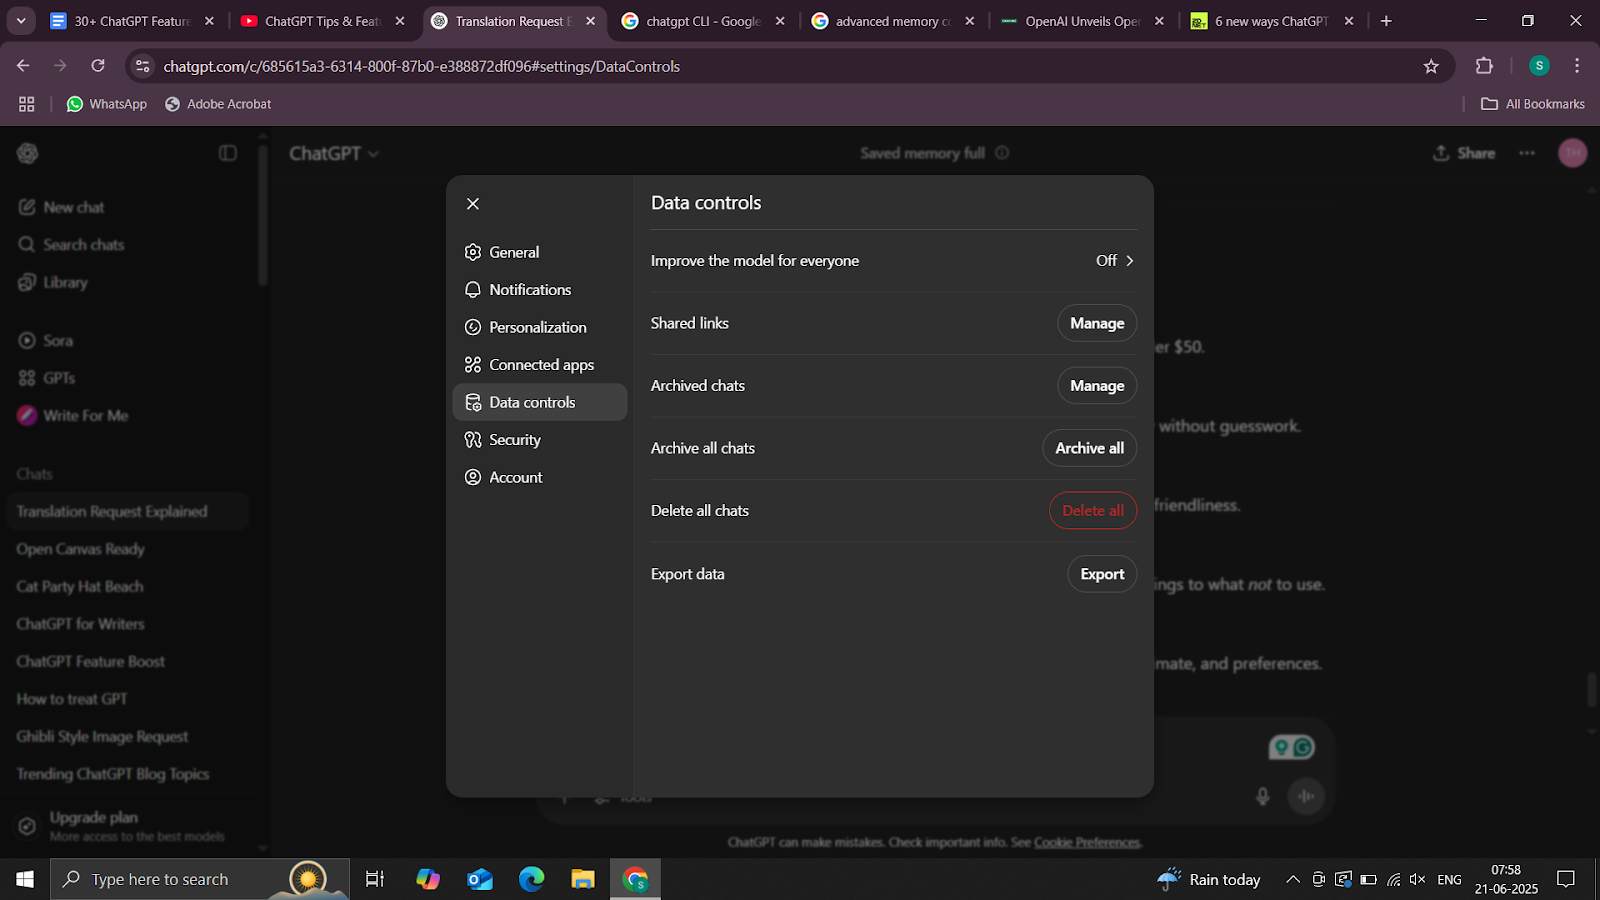This screenshot has width=1600, height=900.
Task: Start a New chat from sidebar
Action: 62,207
